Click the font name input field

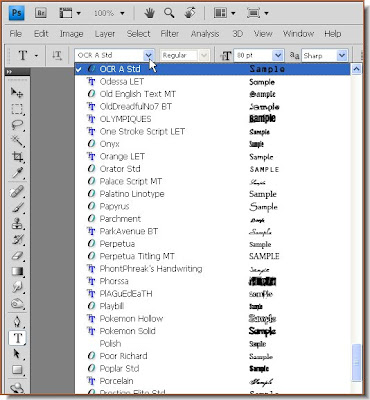click(x=110, y=55)
